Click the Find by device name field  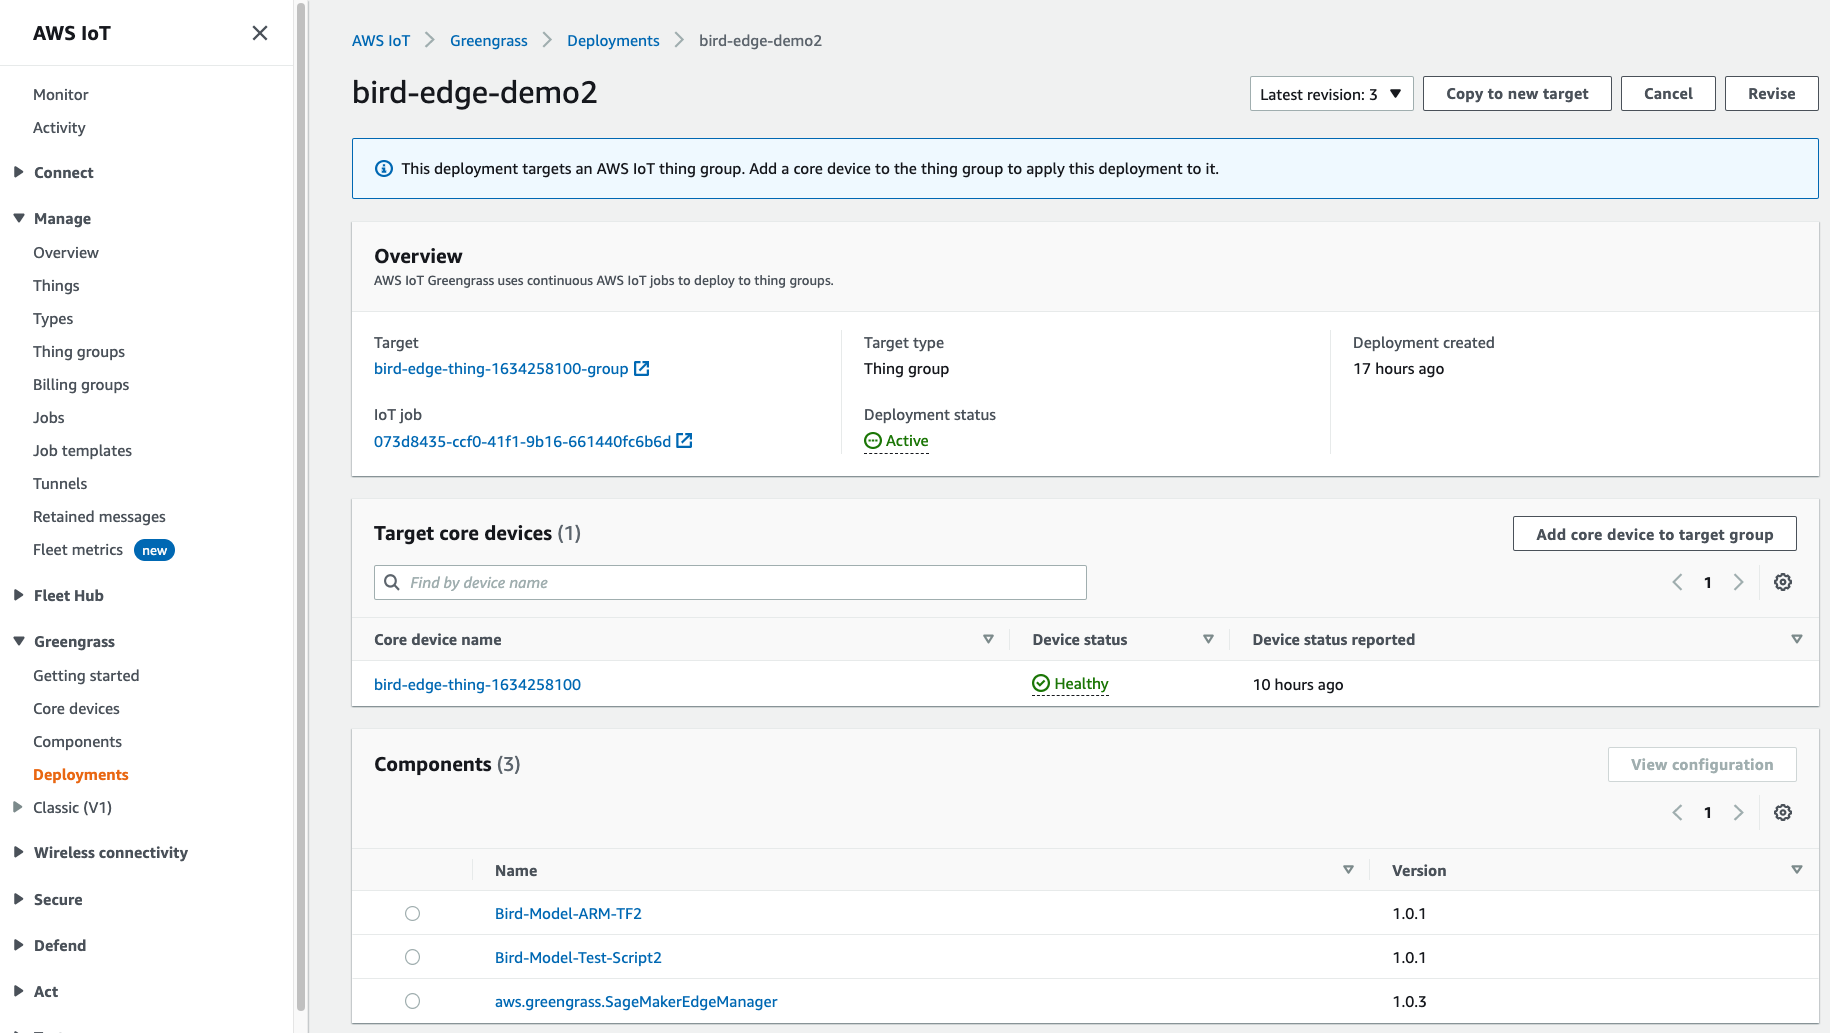pyautogui.click(x=730, y=582)
